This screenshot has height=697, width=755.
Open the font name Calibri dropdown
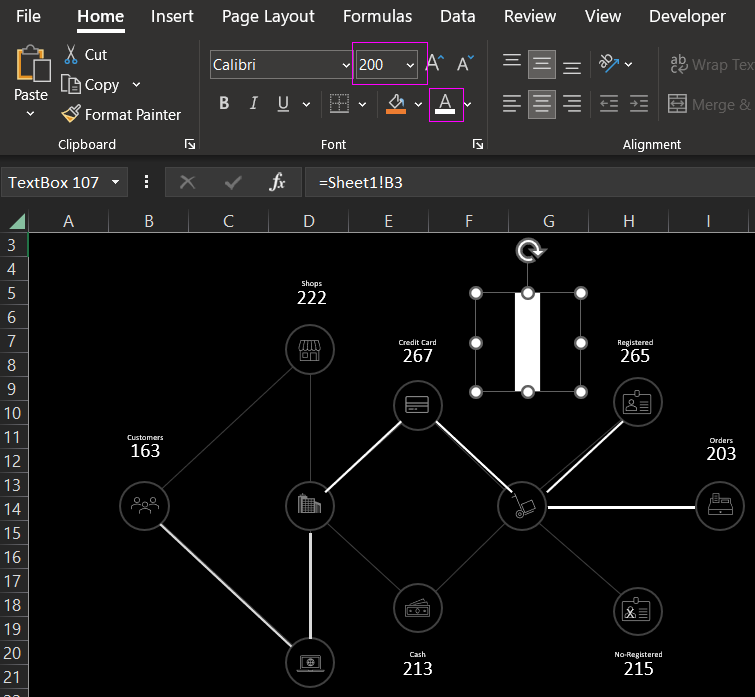(x=346, y=65)
